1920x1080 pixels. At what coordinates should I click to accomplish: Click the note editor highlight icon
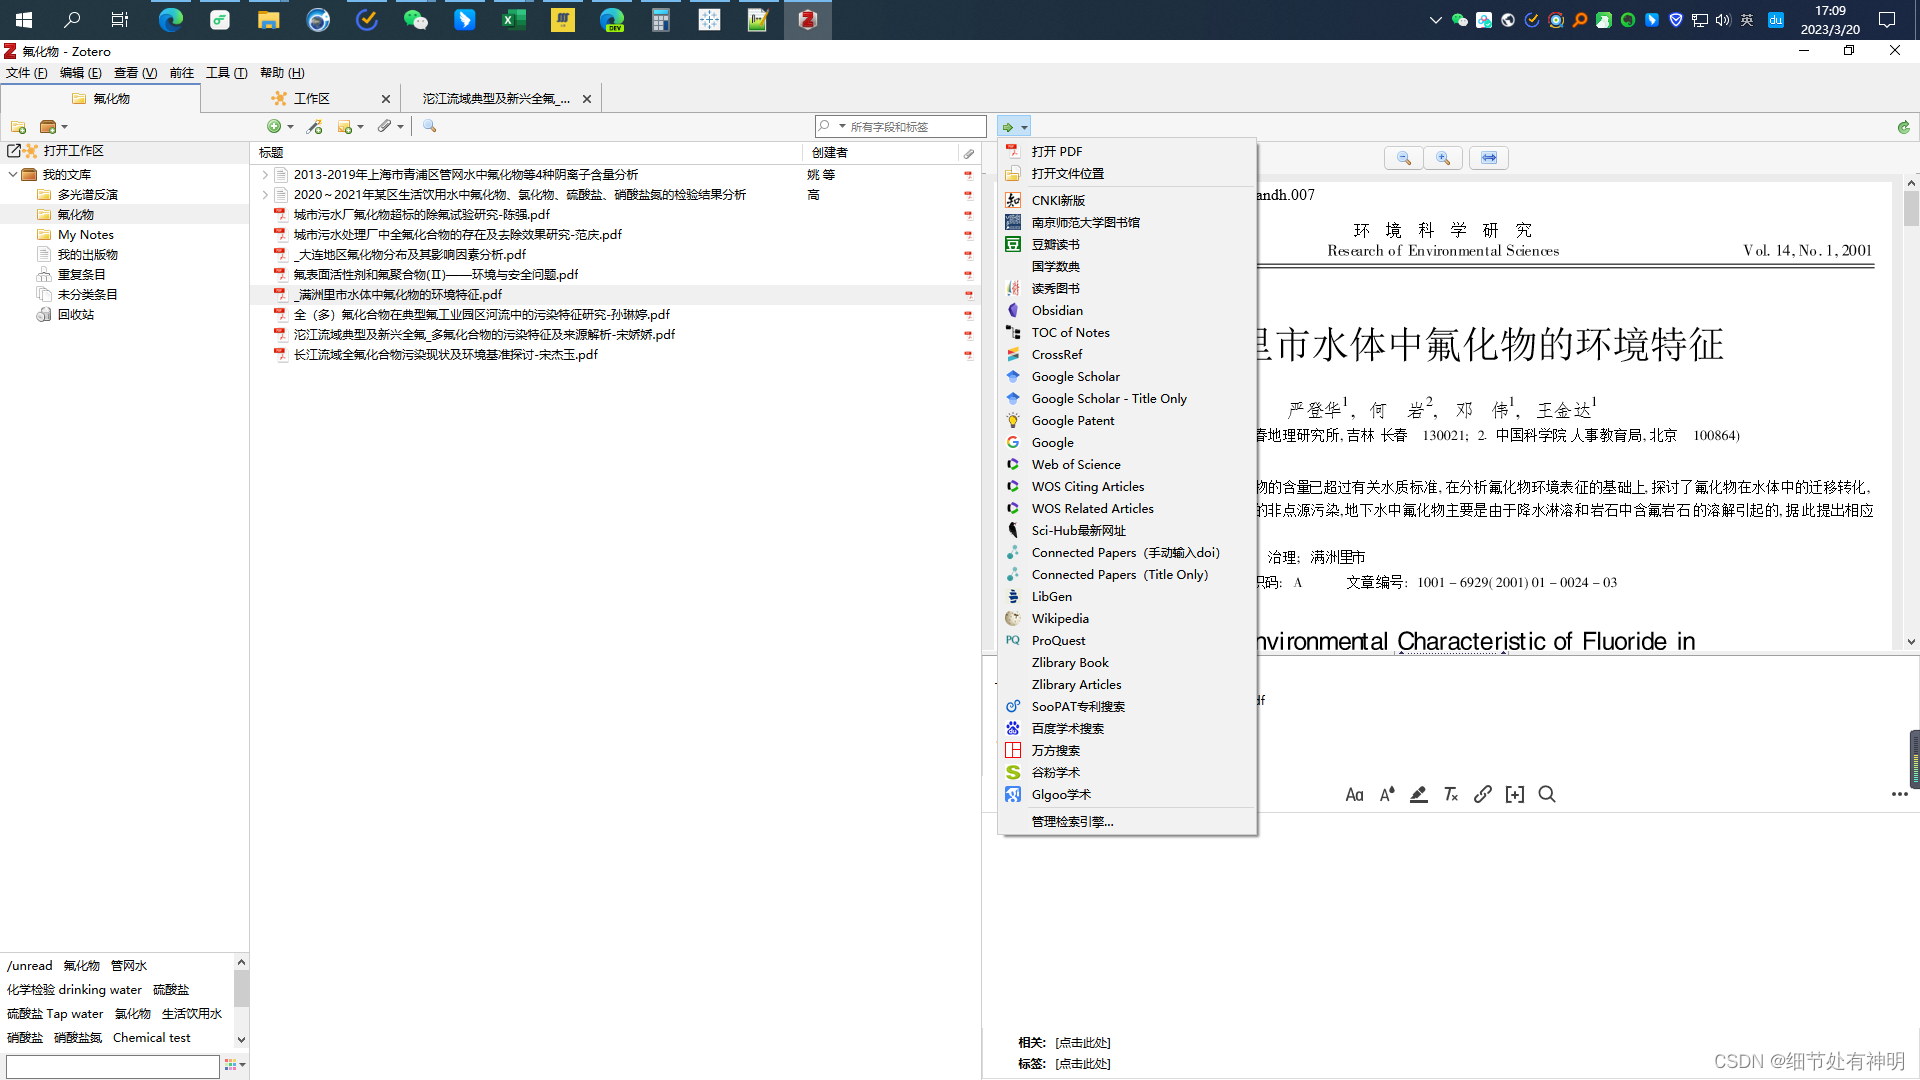pyautogui.click(x=1418, y=795)
